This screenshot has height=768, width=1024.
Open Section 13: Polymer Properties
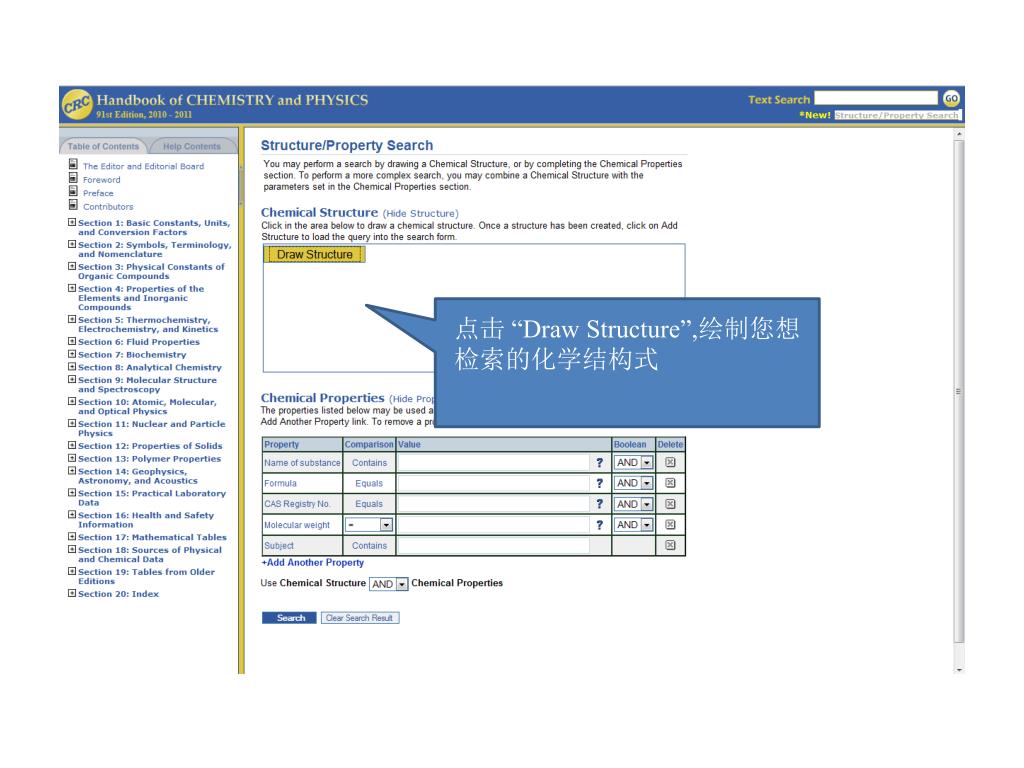150,458
